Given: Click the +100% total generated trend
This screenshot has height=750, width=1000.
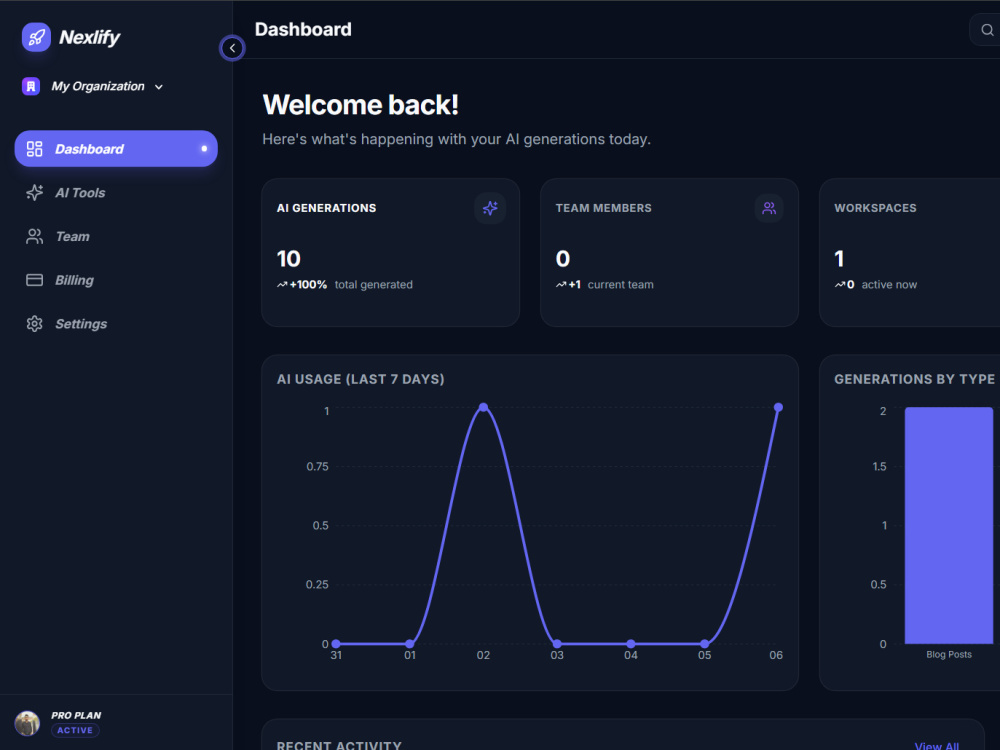Looking at the screenshot, I should pos(344,284).
